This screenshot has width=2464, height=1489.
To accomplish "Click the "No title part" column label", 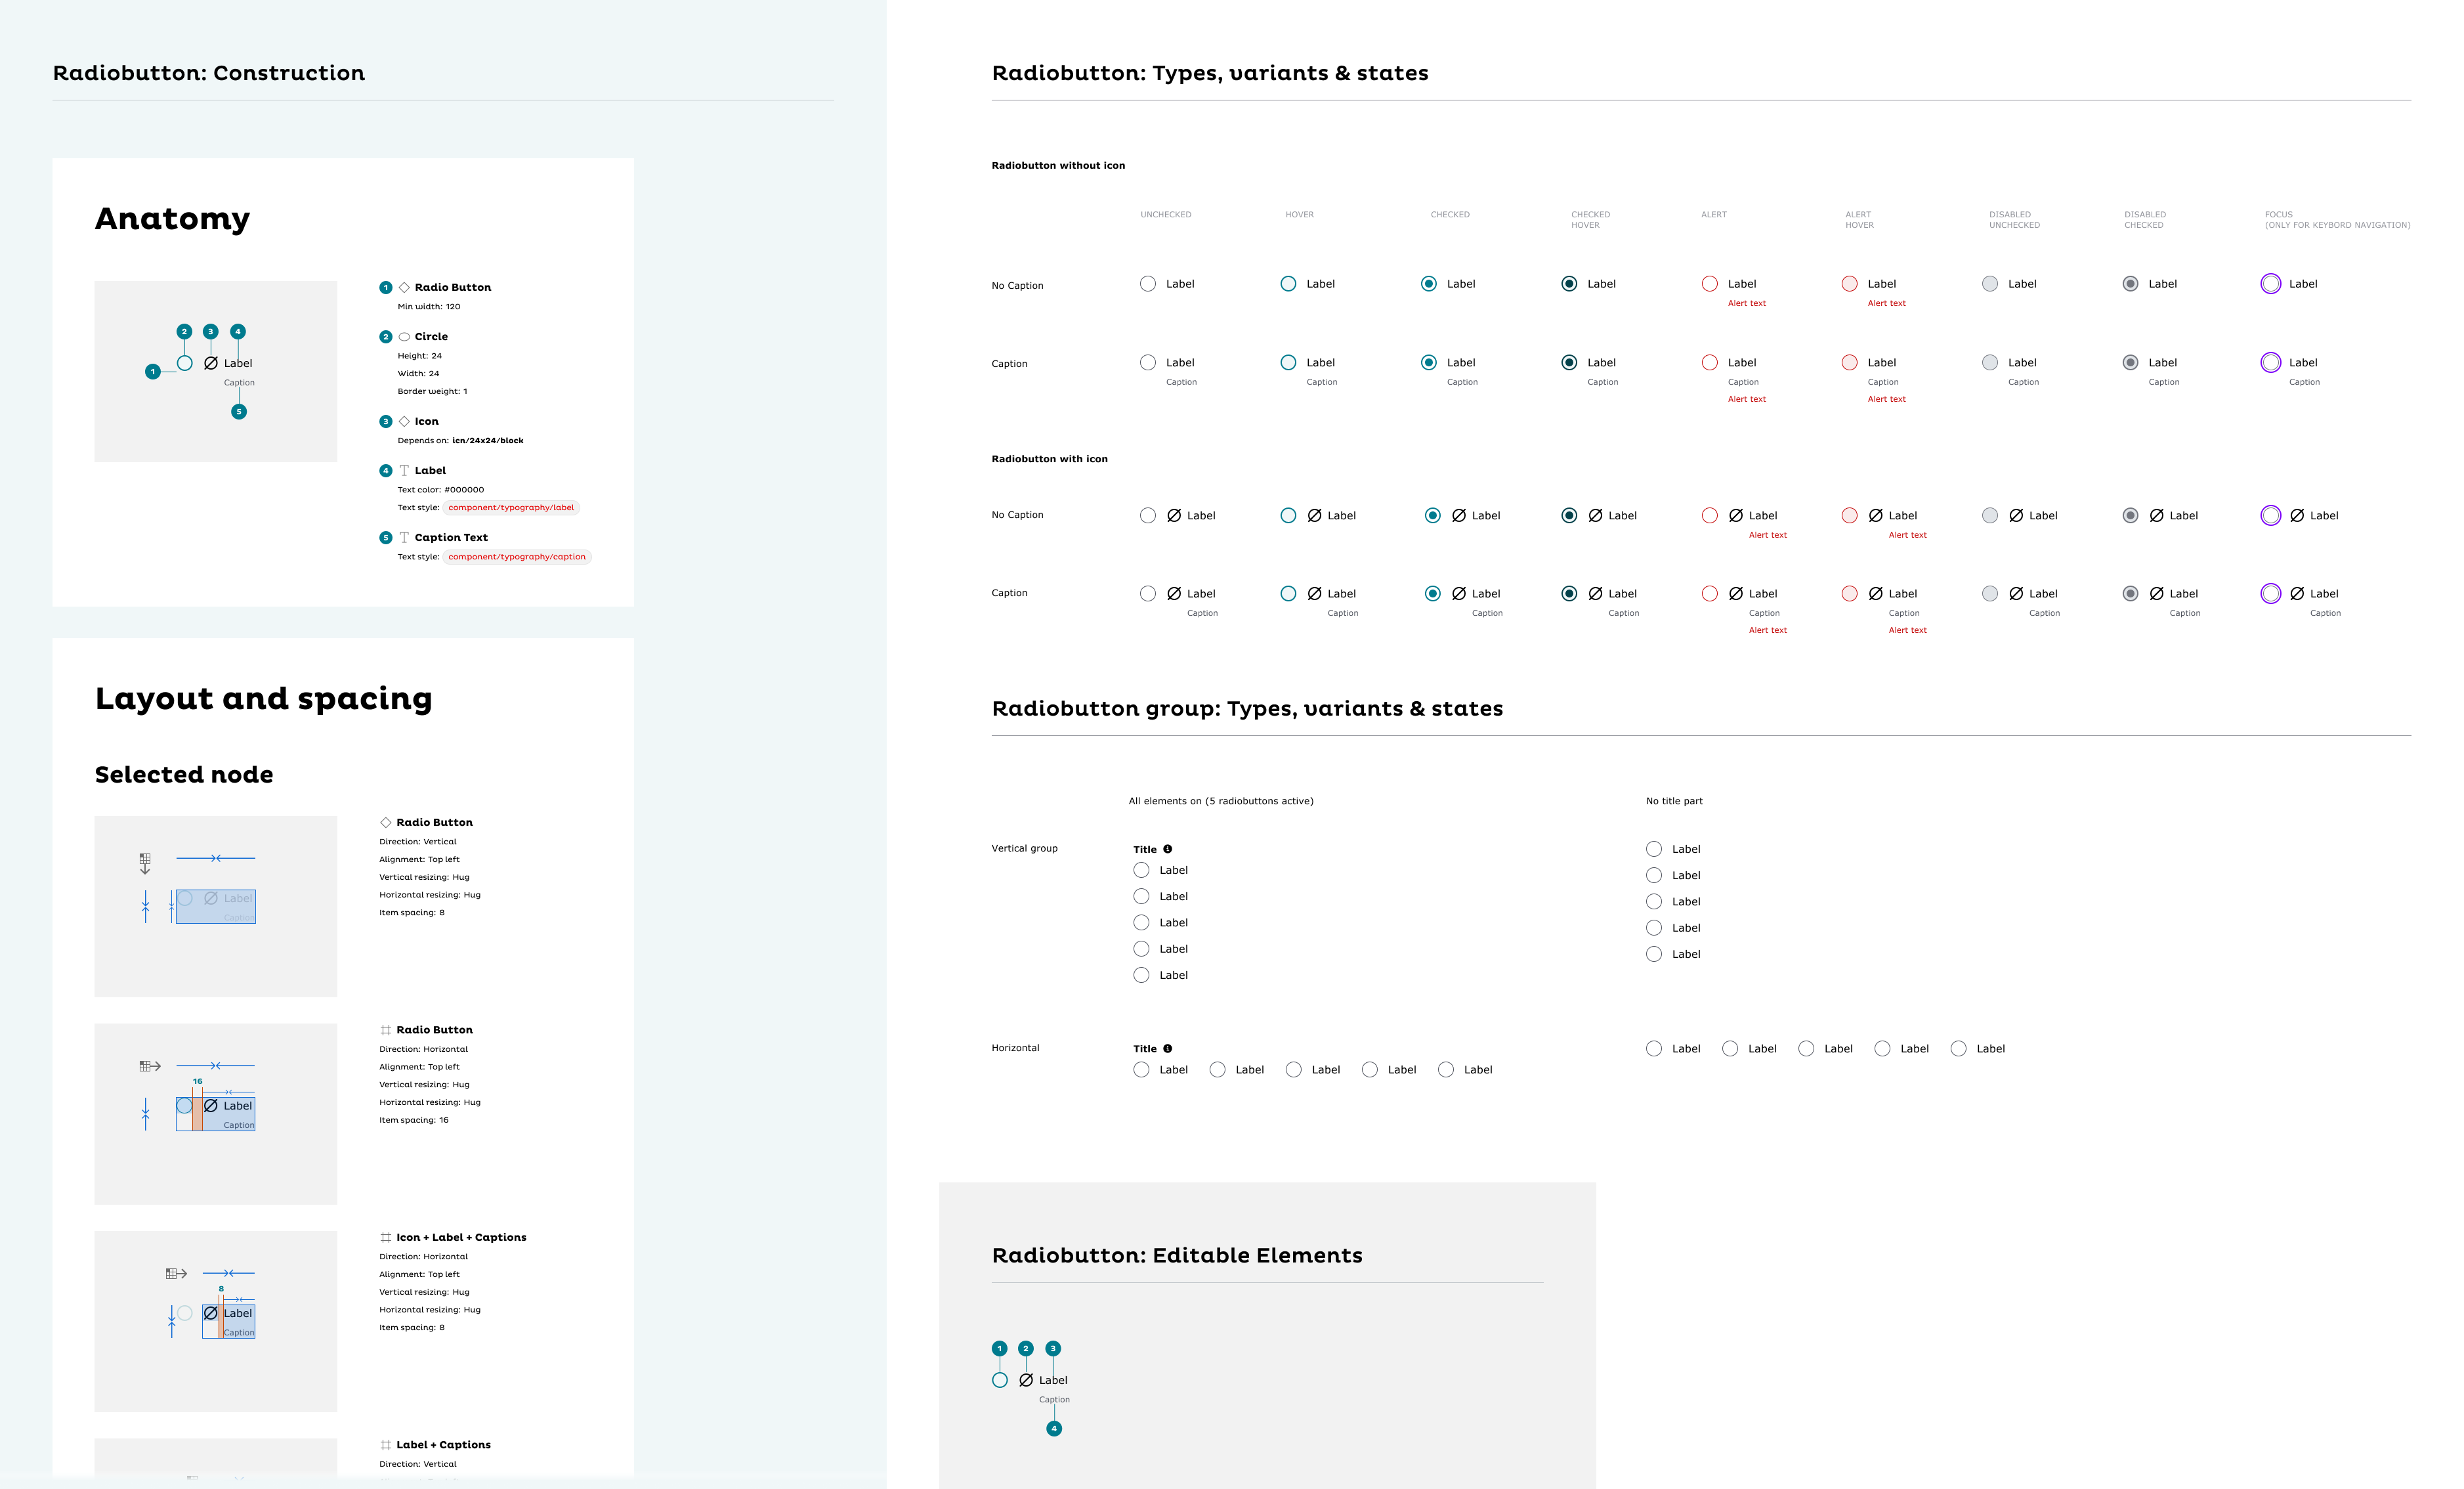I will tap(1674, 801).
